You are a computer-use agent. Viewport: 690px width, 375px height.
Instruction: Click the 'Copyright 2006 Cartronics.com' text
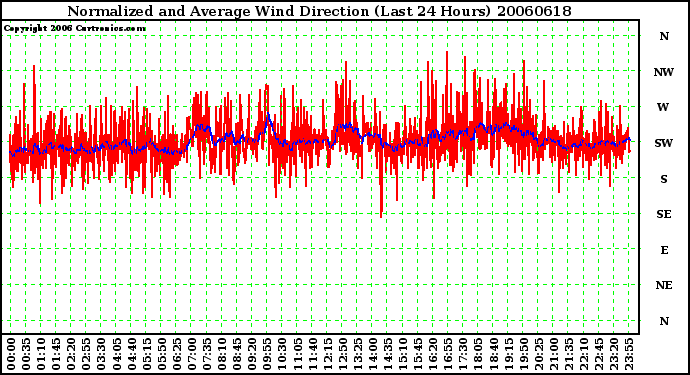pyautogui.click(x=74, y=28)
